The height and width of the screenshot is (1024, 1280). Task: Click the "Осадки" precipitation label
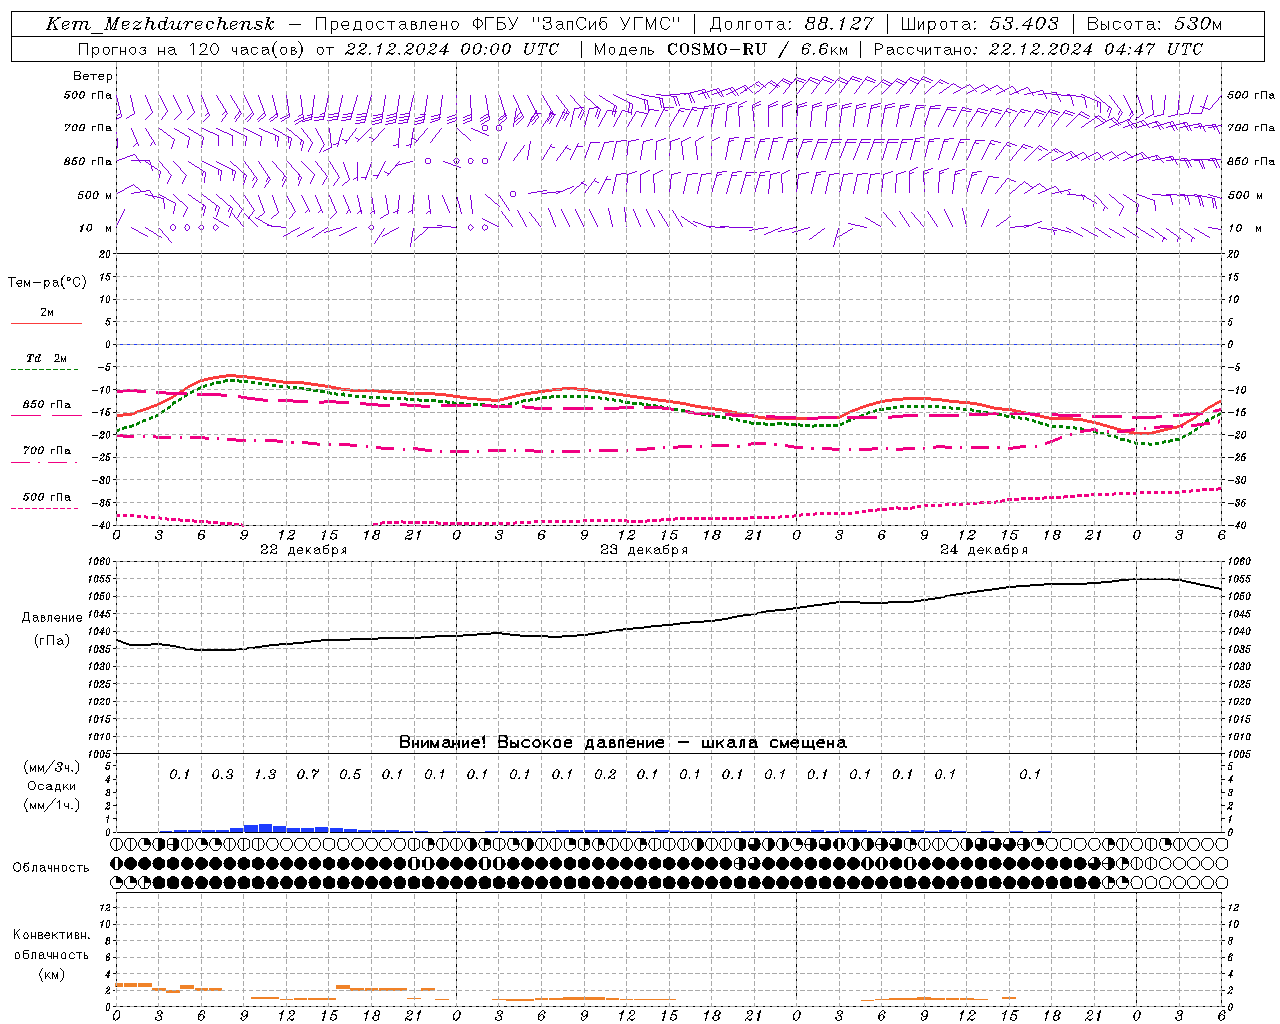51,786
